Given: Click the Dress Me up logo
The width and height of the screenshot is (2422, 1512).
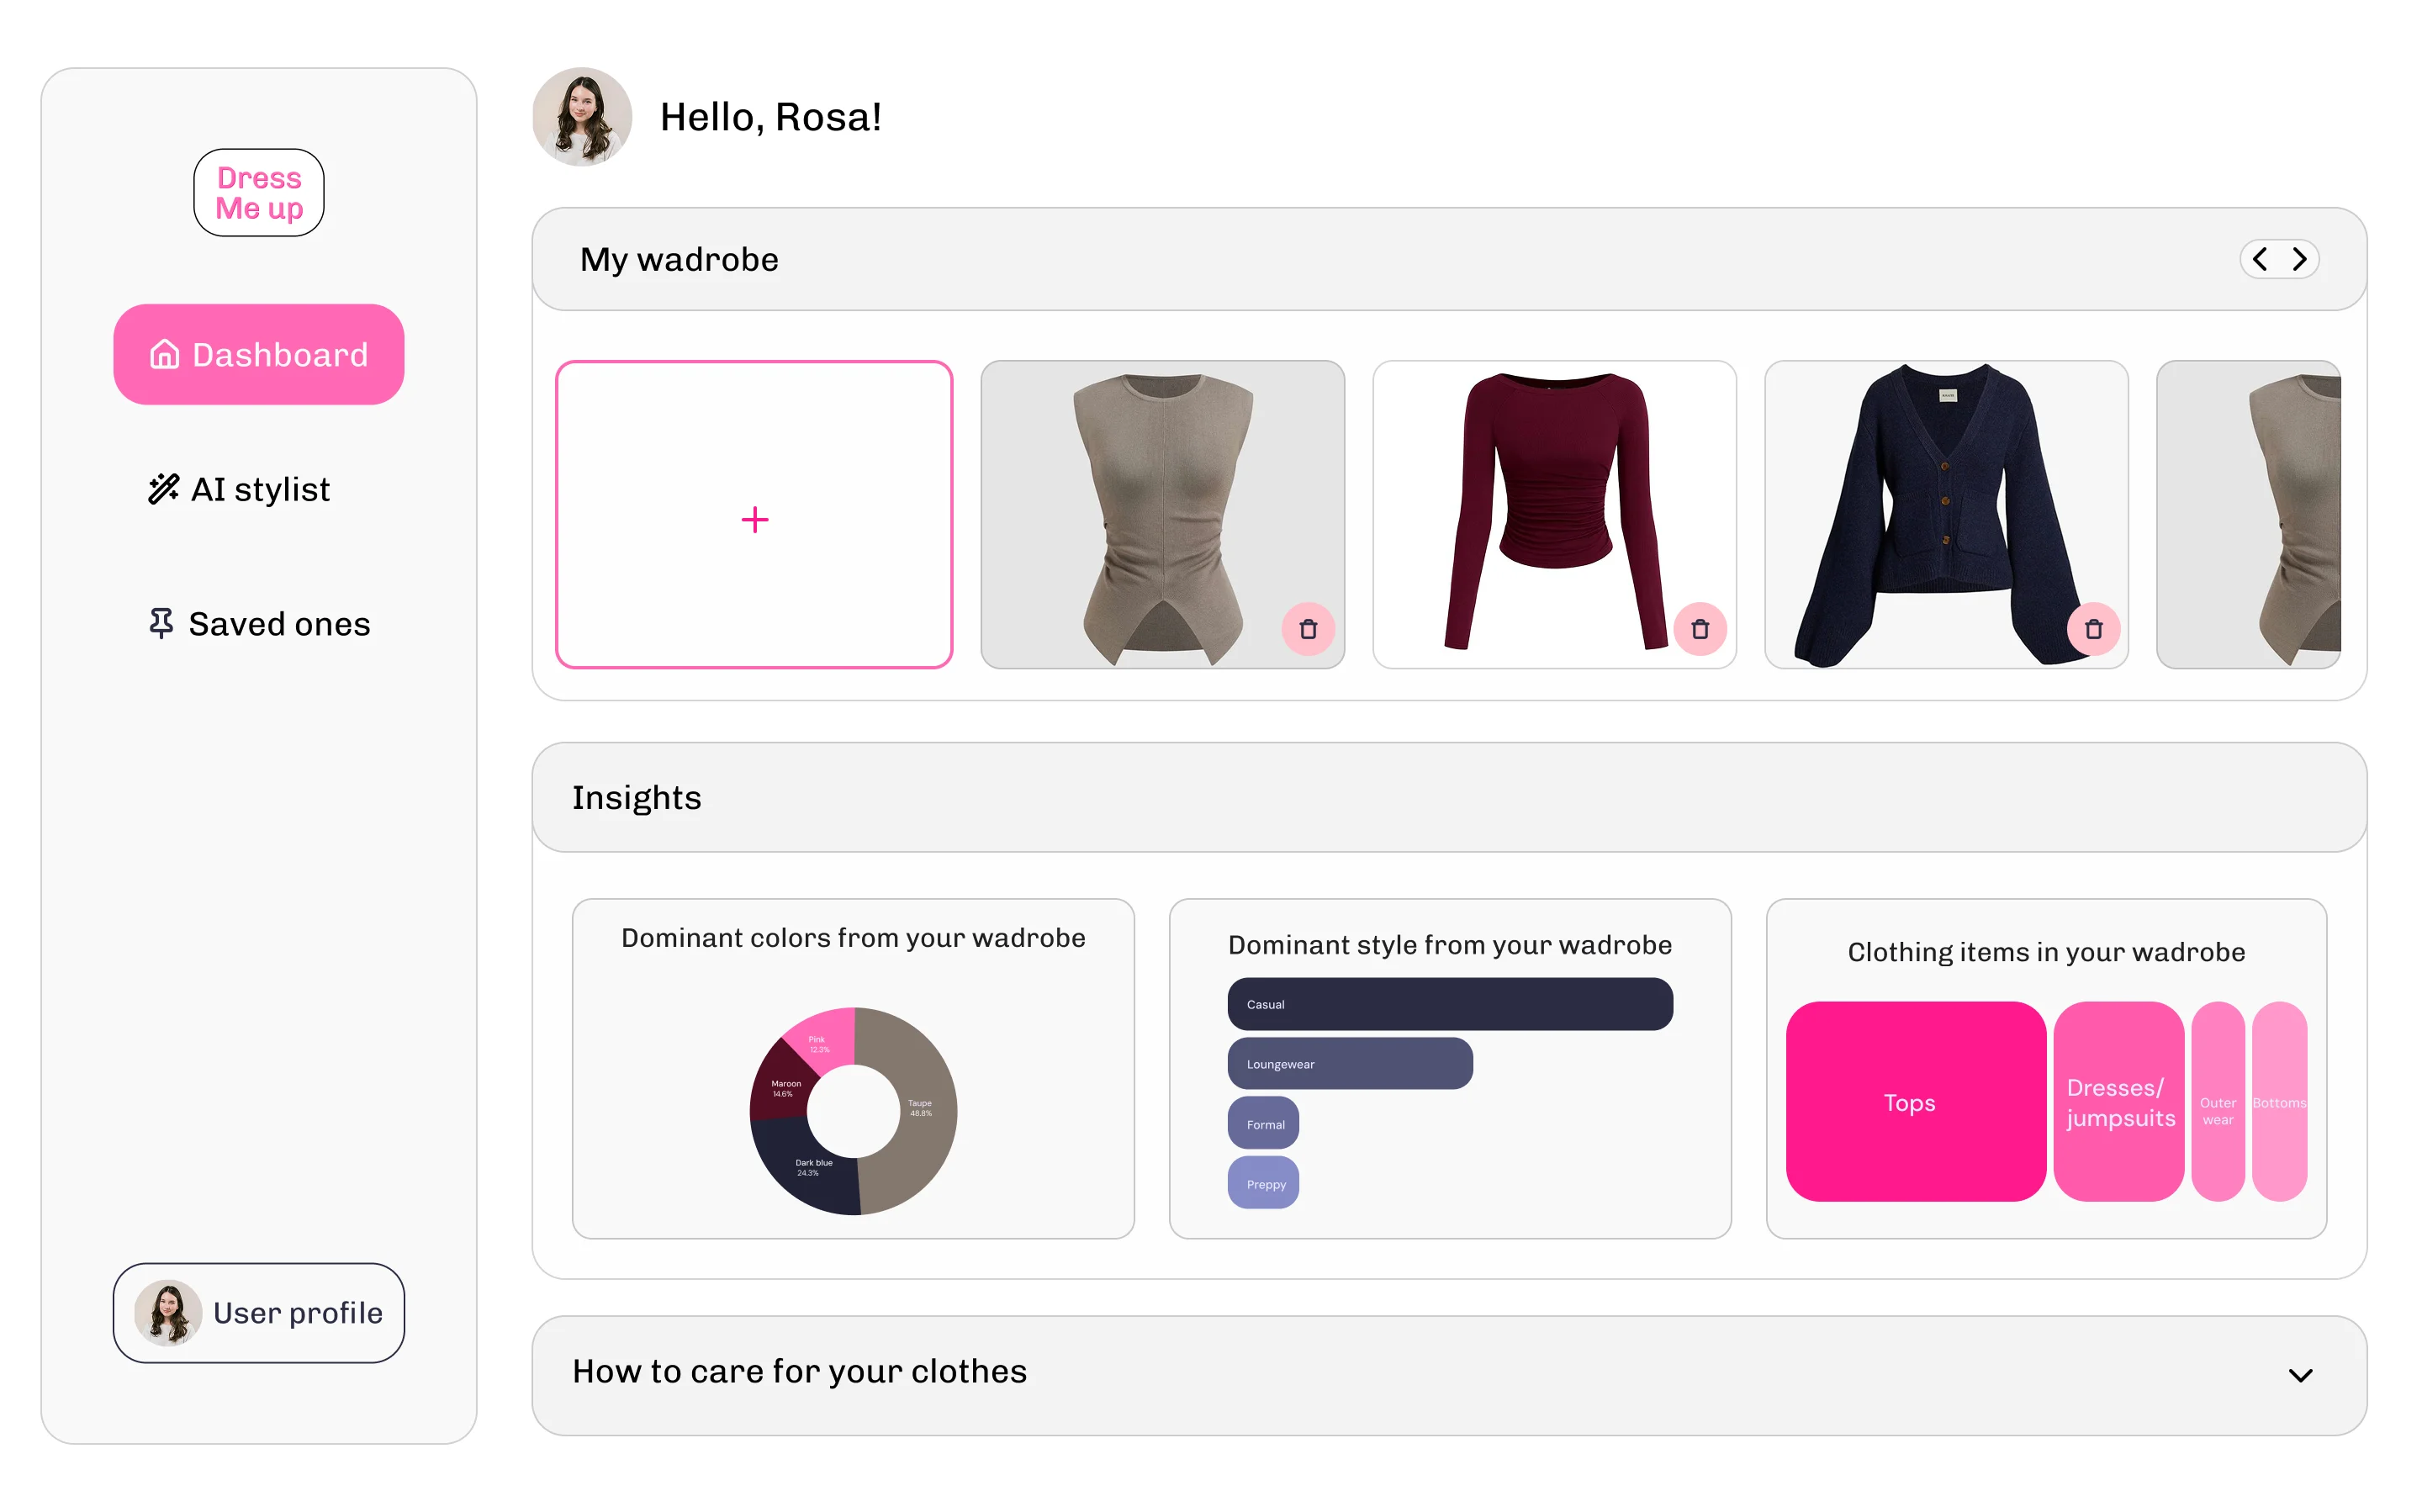Looking at the screenshot, I should pos(259,193).
